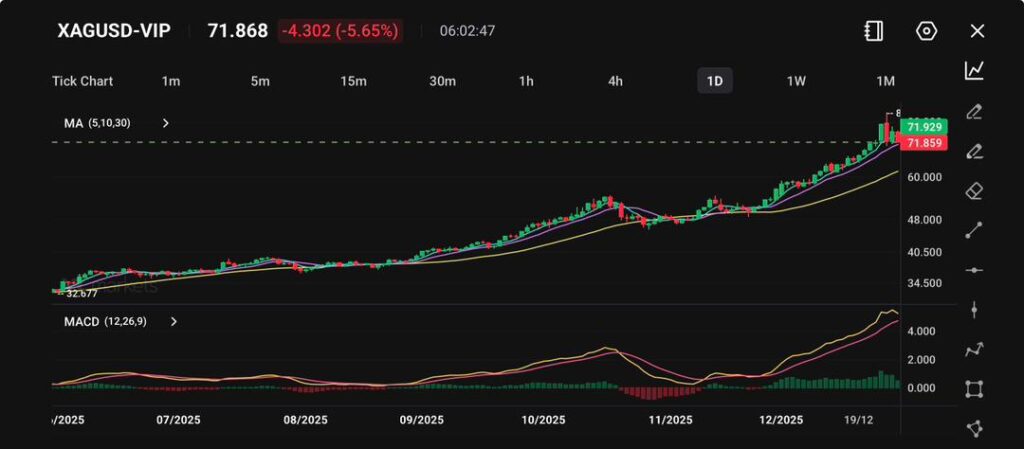
Task: Select the 15m timeframe
Action: pyautogui.click(x=352, y=81)
